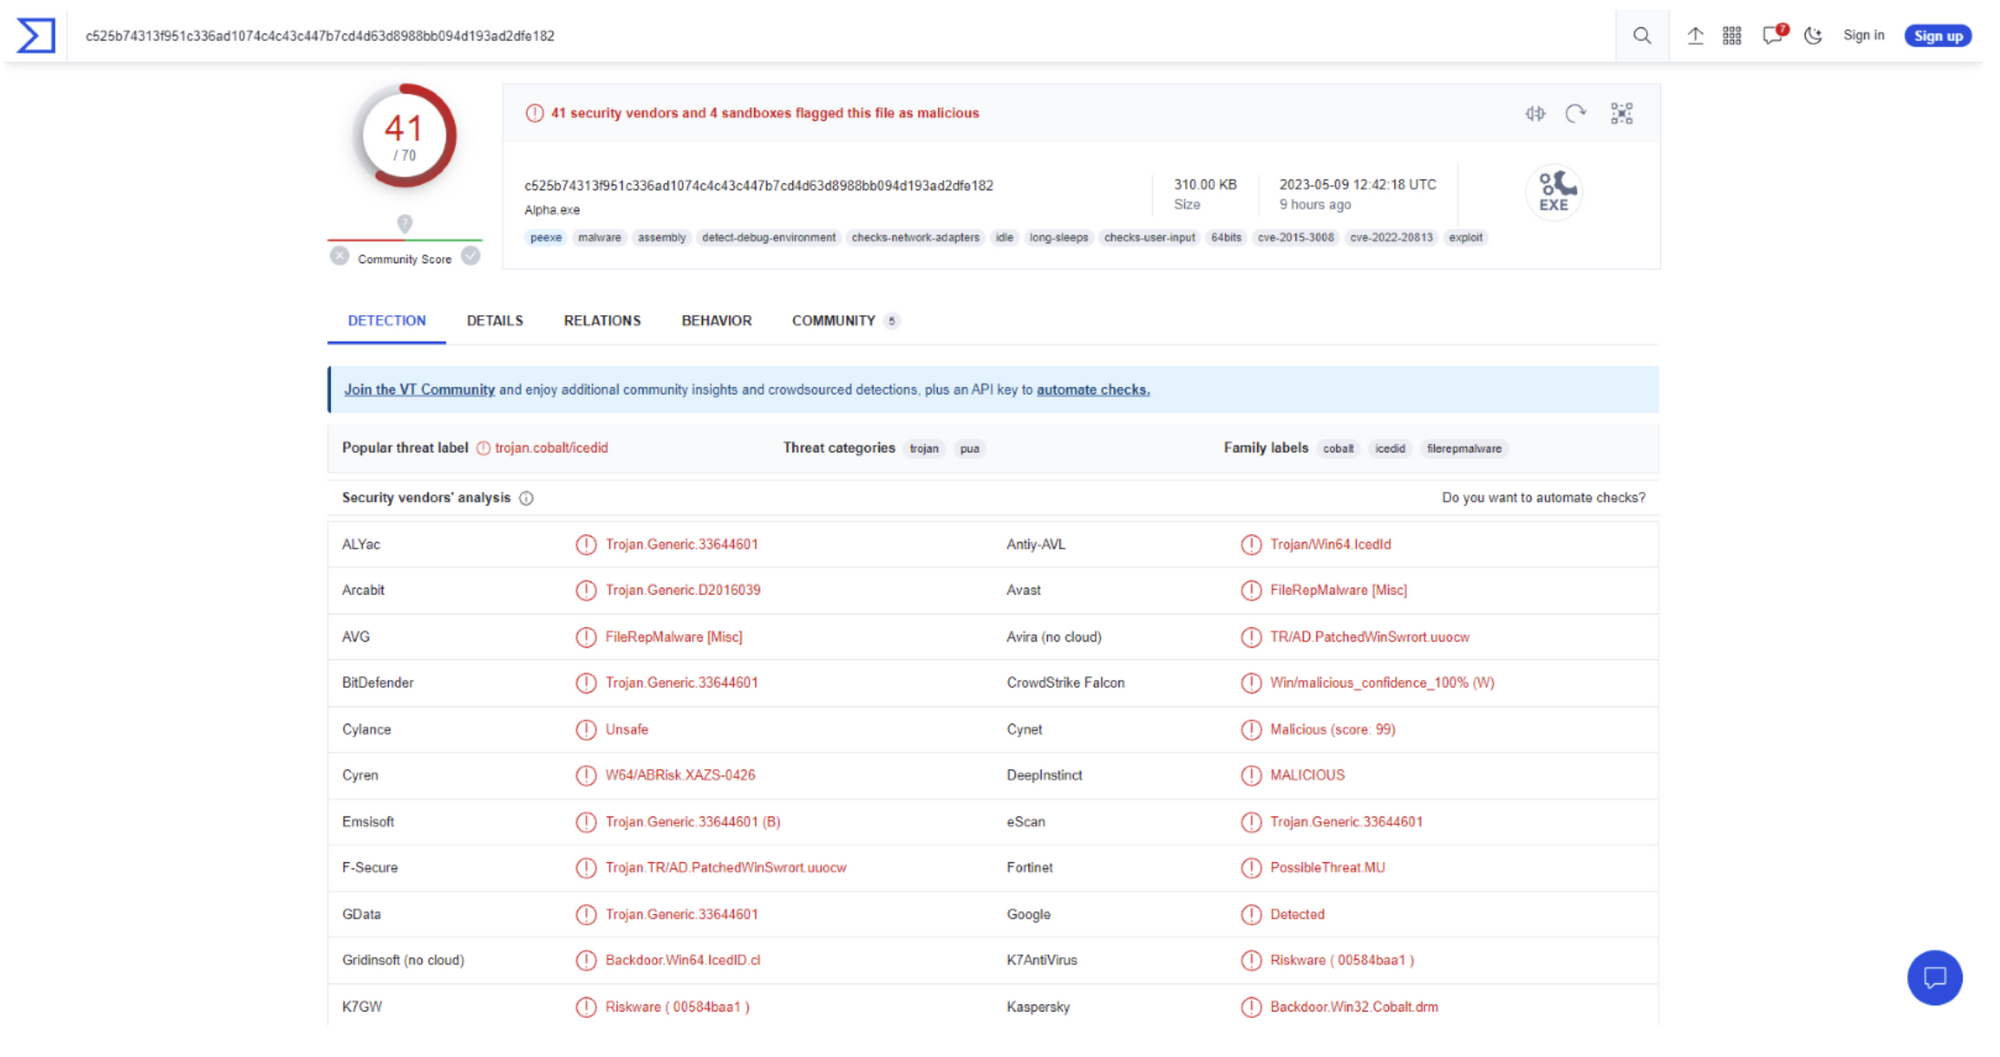The height and width of the screenshot is (1057, 2000).
Task: Open the notifications speech bubble icon
Action: click(x=1774, y=35)
